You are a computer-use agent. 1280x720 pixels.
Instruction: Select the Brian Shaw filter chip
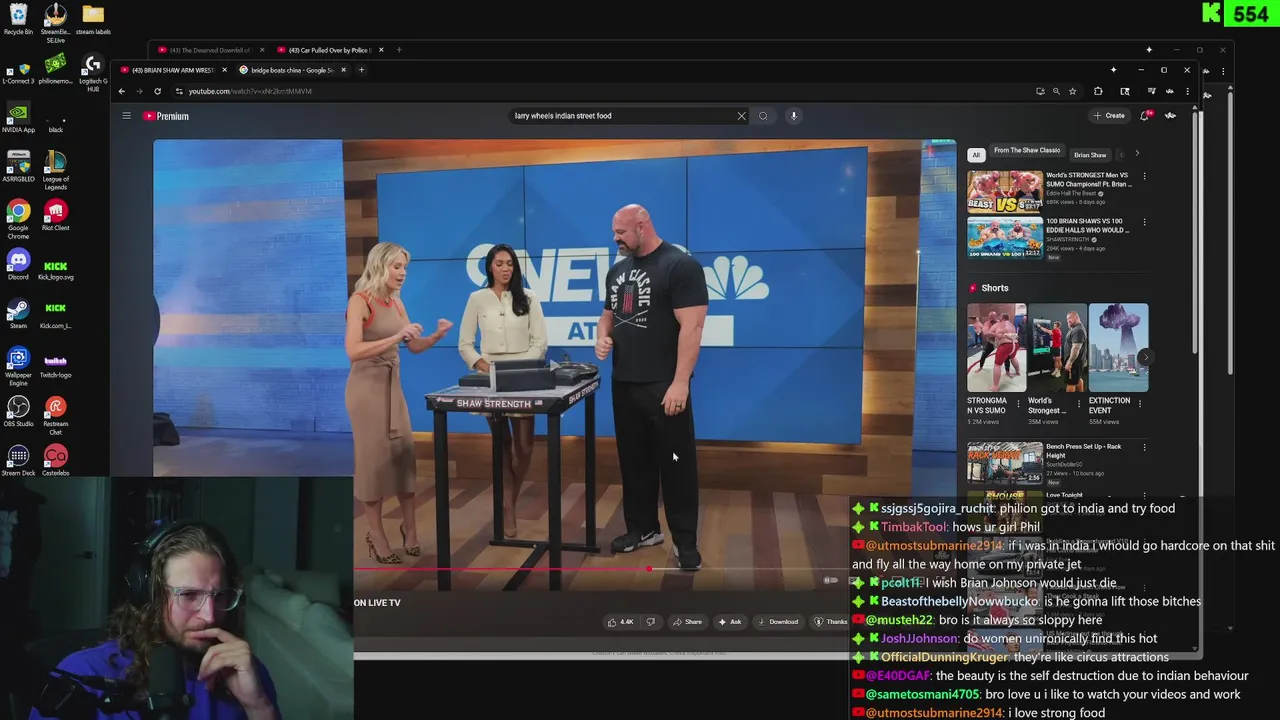tap(1090, 155)
